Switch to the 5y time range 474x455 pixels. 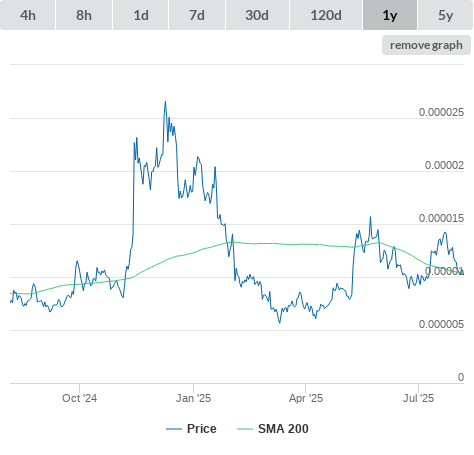pyautogui.click(x=446, y=15)
